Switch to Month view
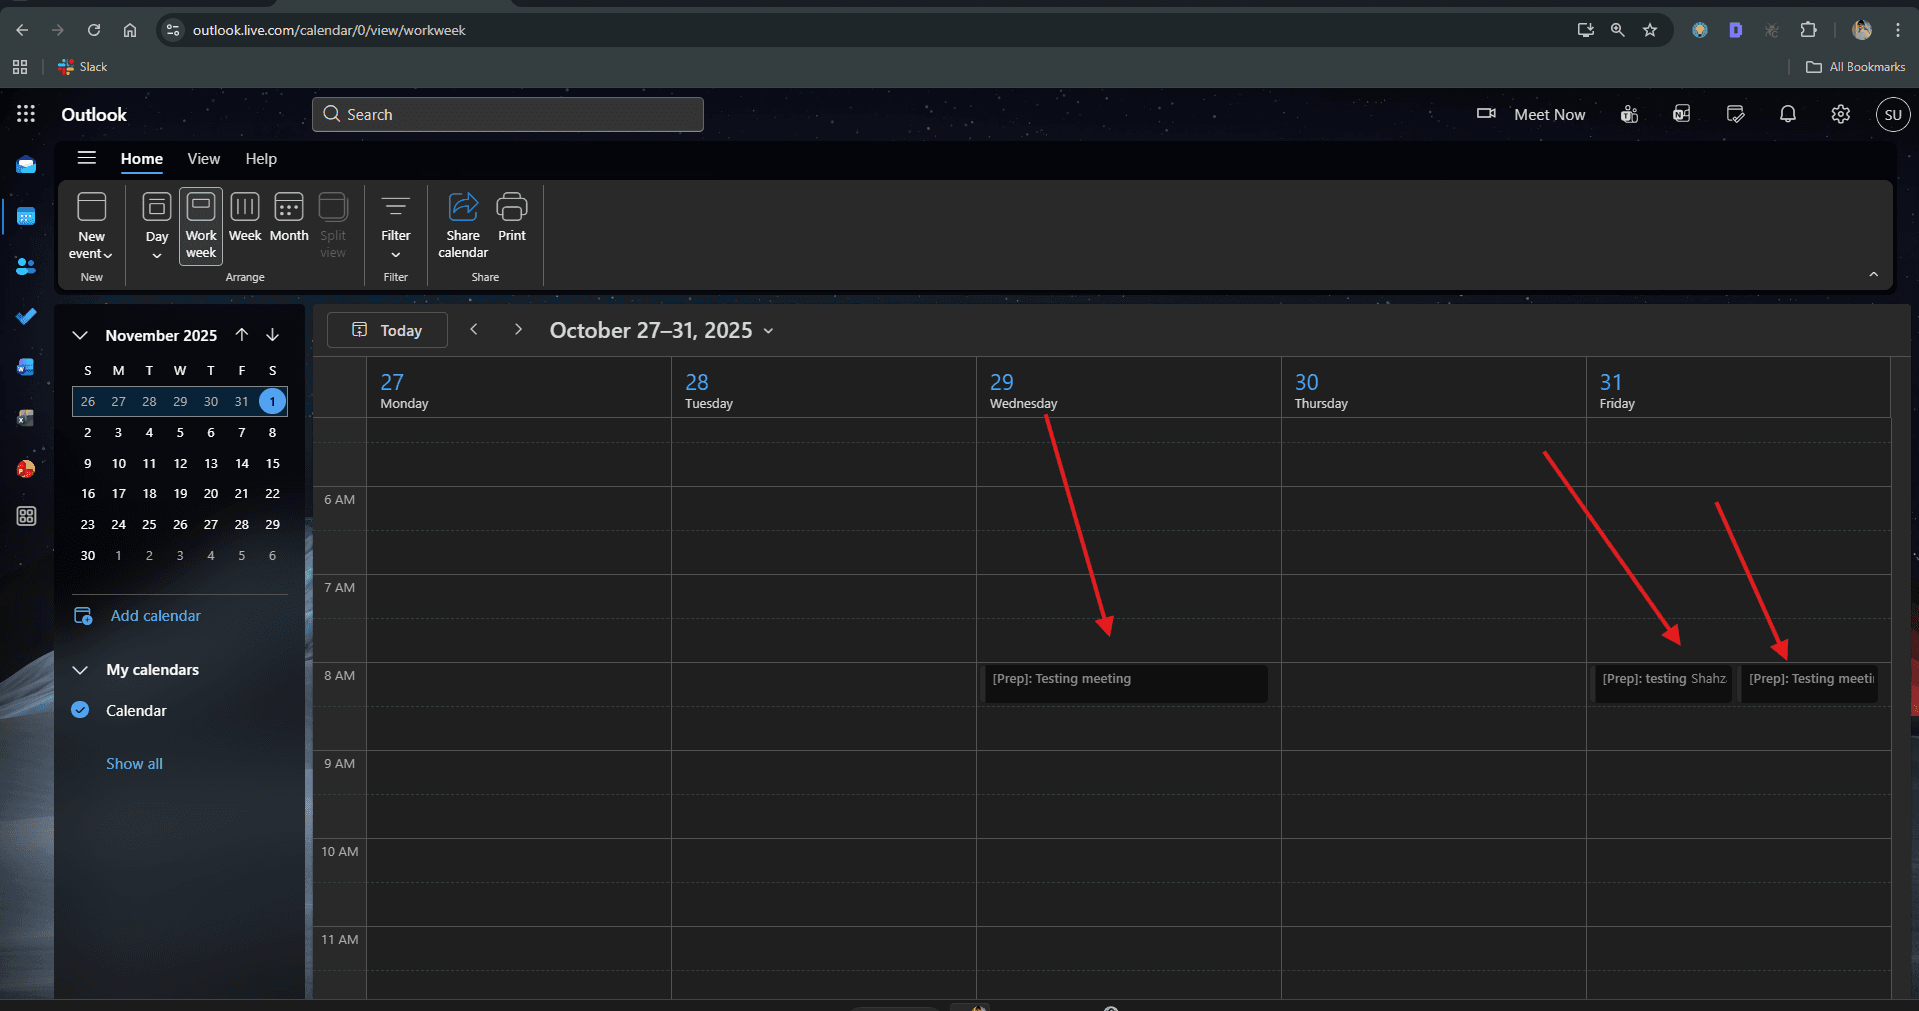The width and height of the screenshot is (1919, 1011). coord(289,217)
